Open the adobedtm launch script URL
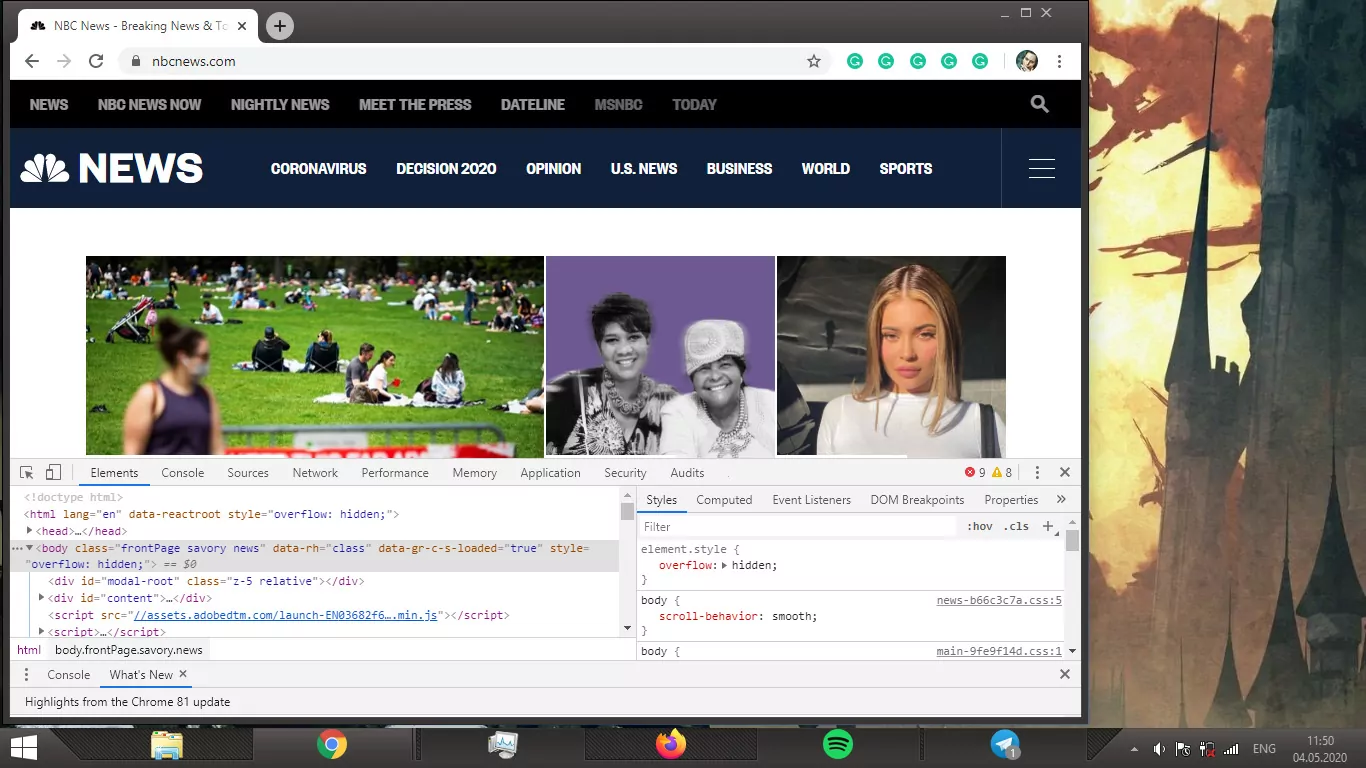 (x=285, y=615)
